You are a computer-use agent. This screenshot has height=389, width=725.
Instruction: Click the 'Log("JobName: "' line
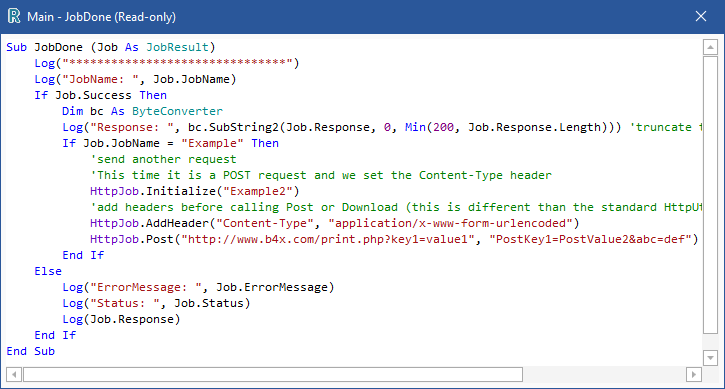click(x=135, y=79)
